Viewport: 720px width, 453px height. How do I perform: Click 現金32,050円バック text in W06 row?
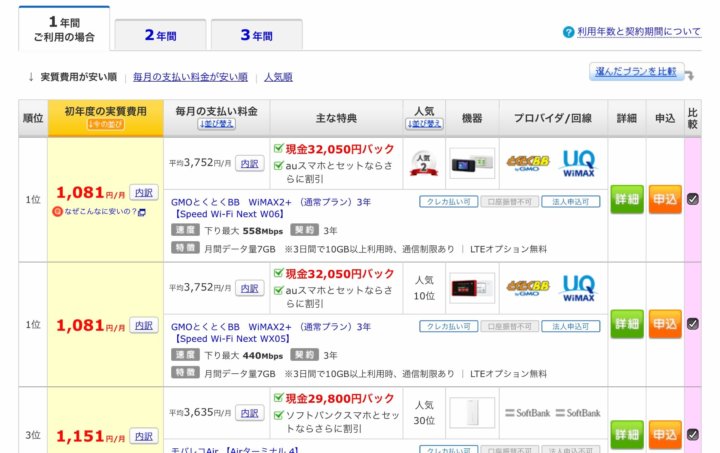[x=340, y=149]
